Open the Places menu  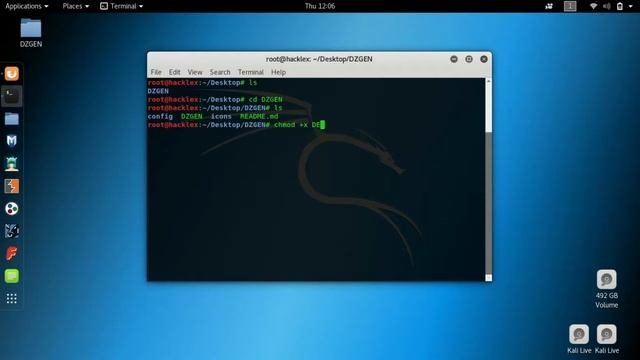tap(76, 6)
